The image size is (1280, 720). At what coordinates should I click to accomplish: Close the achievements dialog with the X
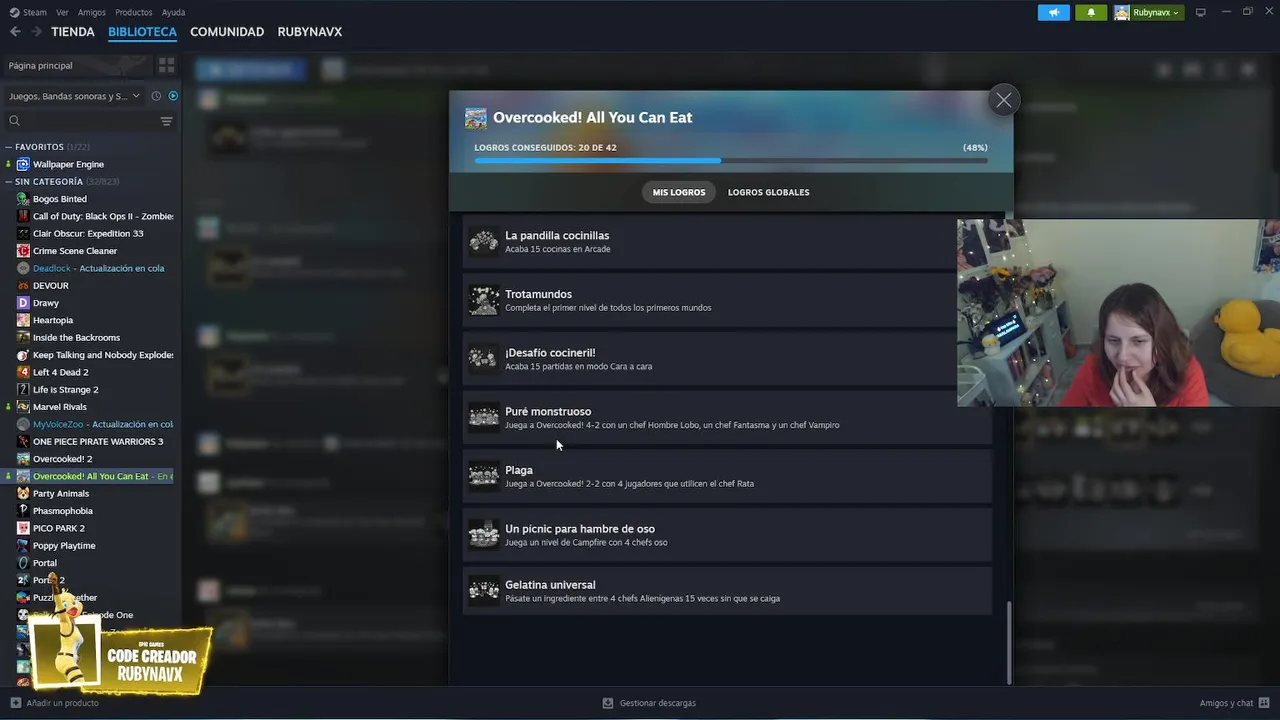(x=1003, y=100)
